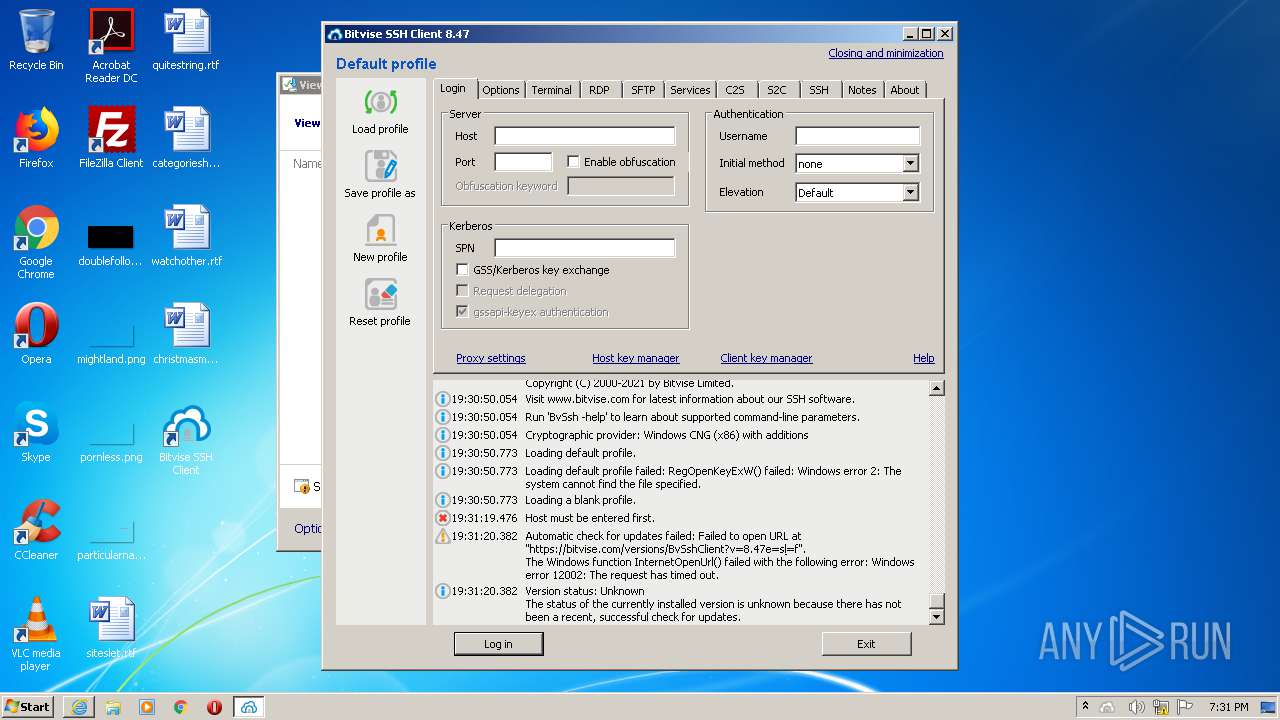Switch to the RDP tab
The height and width of the screenshot is (720, 1280).
point(599,90)
